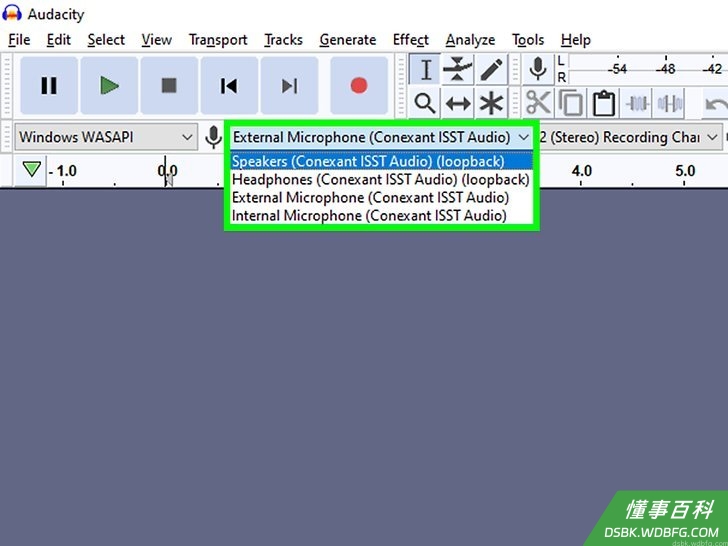Choose Internal Microphone (Conexant ISST Audio)

click(381, 216)
